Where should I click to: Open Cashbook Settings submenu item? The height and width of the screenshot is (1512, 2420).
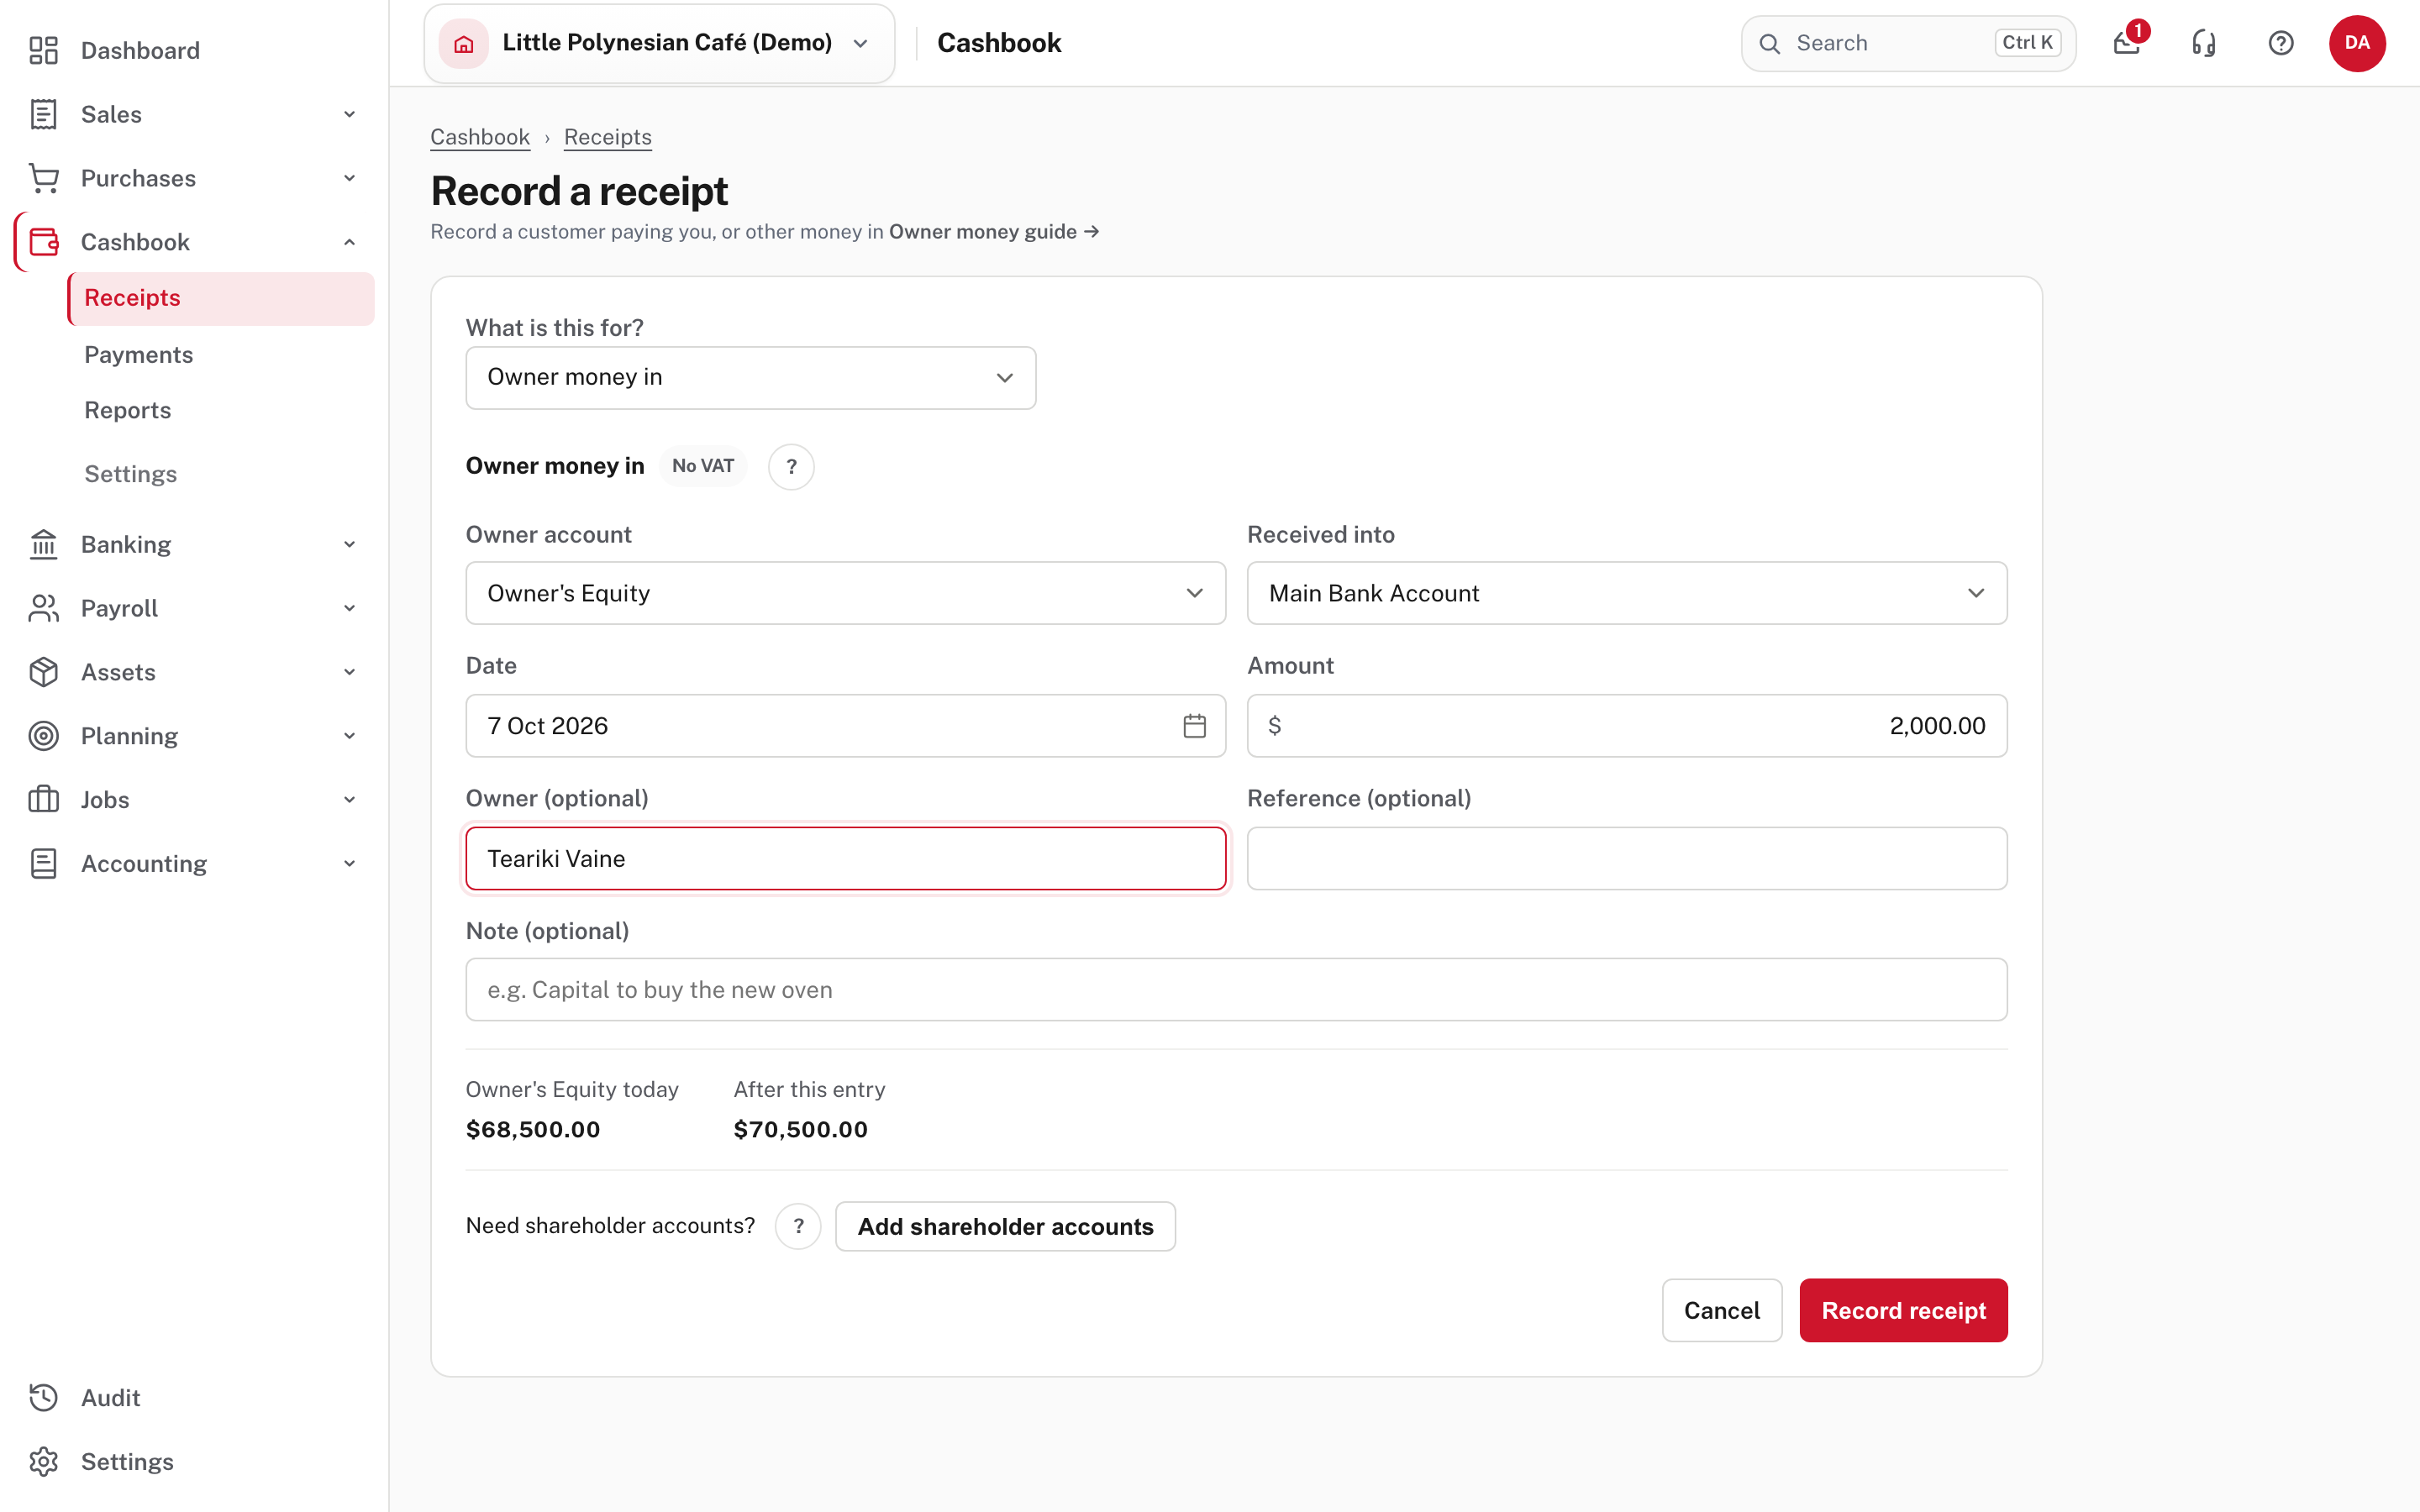(131, 474)
